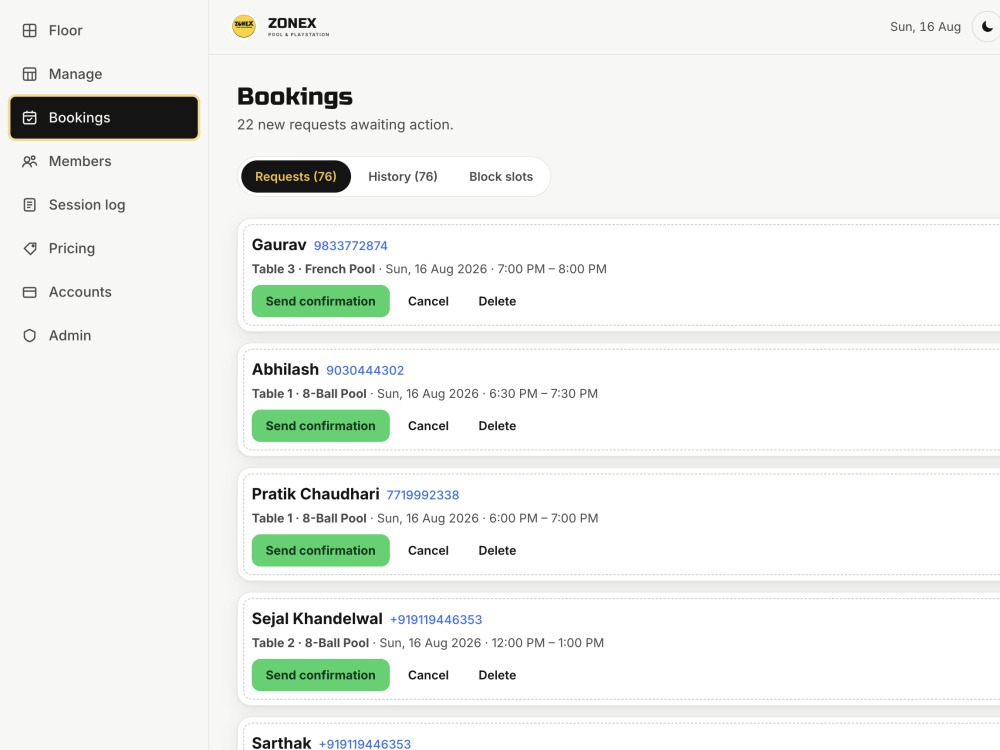1000x750 pixels.
Task: Click '22 new requests awaiting action' text
Action: pyautogui.click(x=345, y=124)
